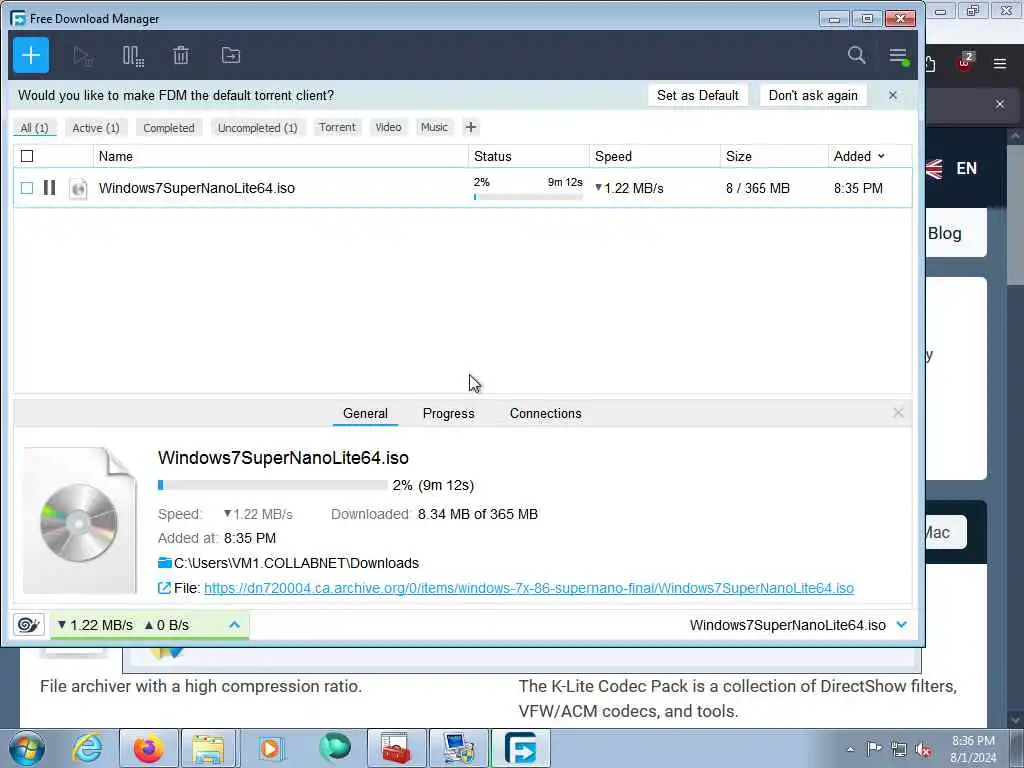This screenshot has height=768, width=1024.
Task: Open the Blog link in browser page
Action: click(944, 233)
